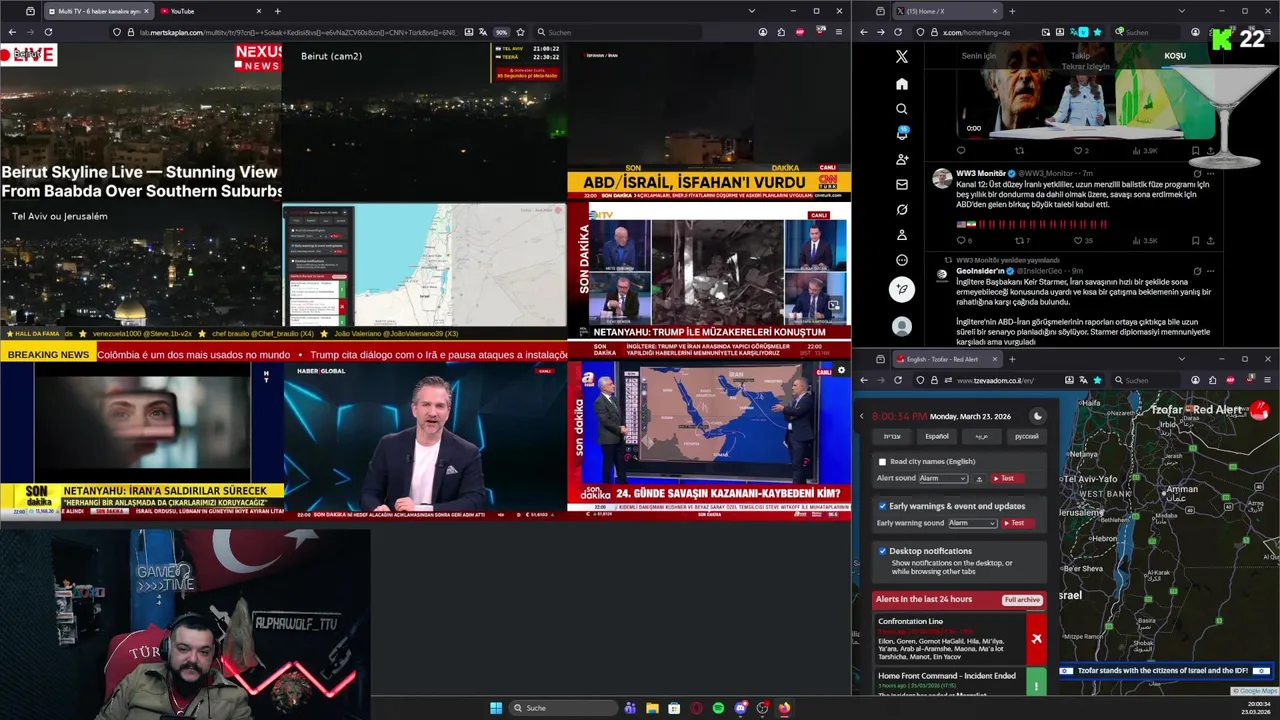Open translate icon in Tzofar browser toolbar

click(x=1084, y=380)
